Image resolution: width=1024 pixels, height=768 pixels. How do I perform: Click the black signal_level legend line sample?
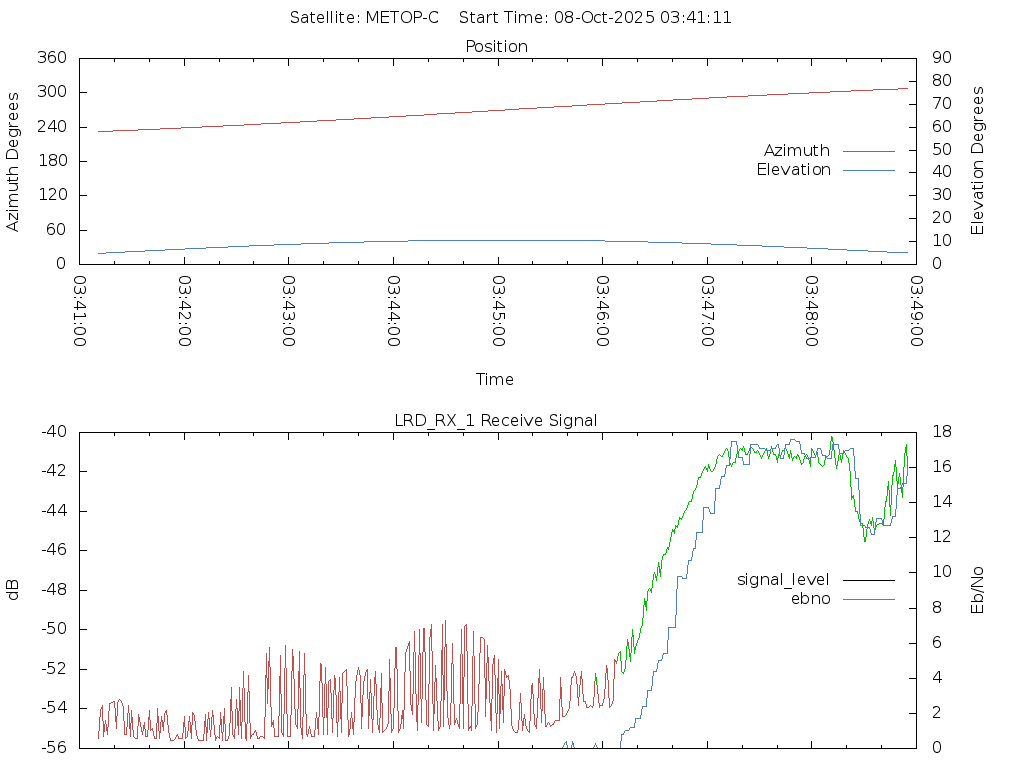click(x=868, y=580)
